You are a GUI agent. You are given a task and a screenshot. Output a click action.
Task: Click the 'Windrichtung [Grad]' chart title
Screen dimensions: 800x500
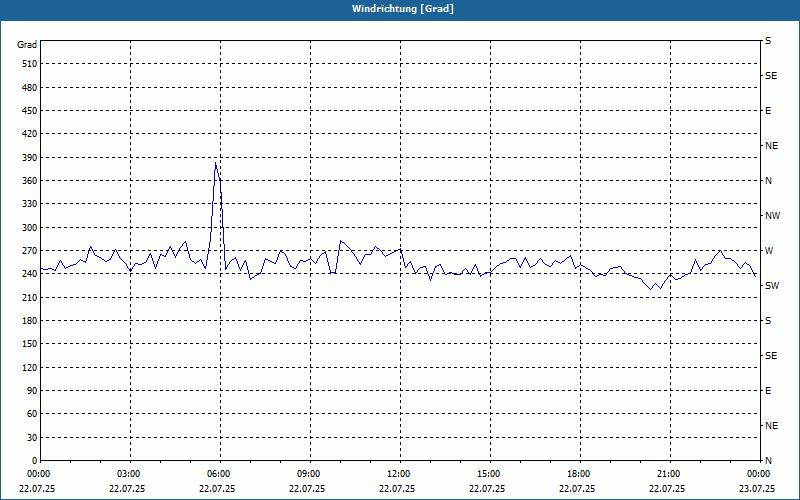pos(403,9)
